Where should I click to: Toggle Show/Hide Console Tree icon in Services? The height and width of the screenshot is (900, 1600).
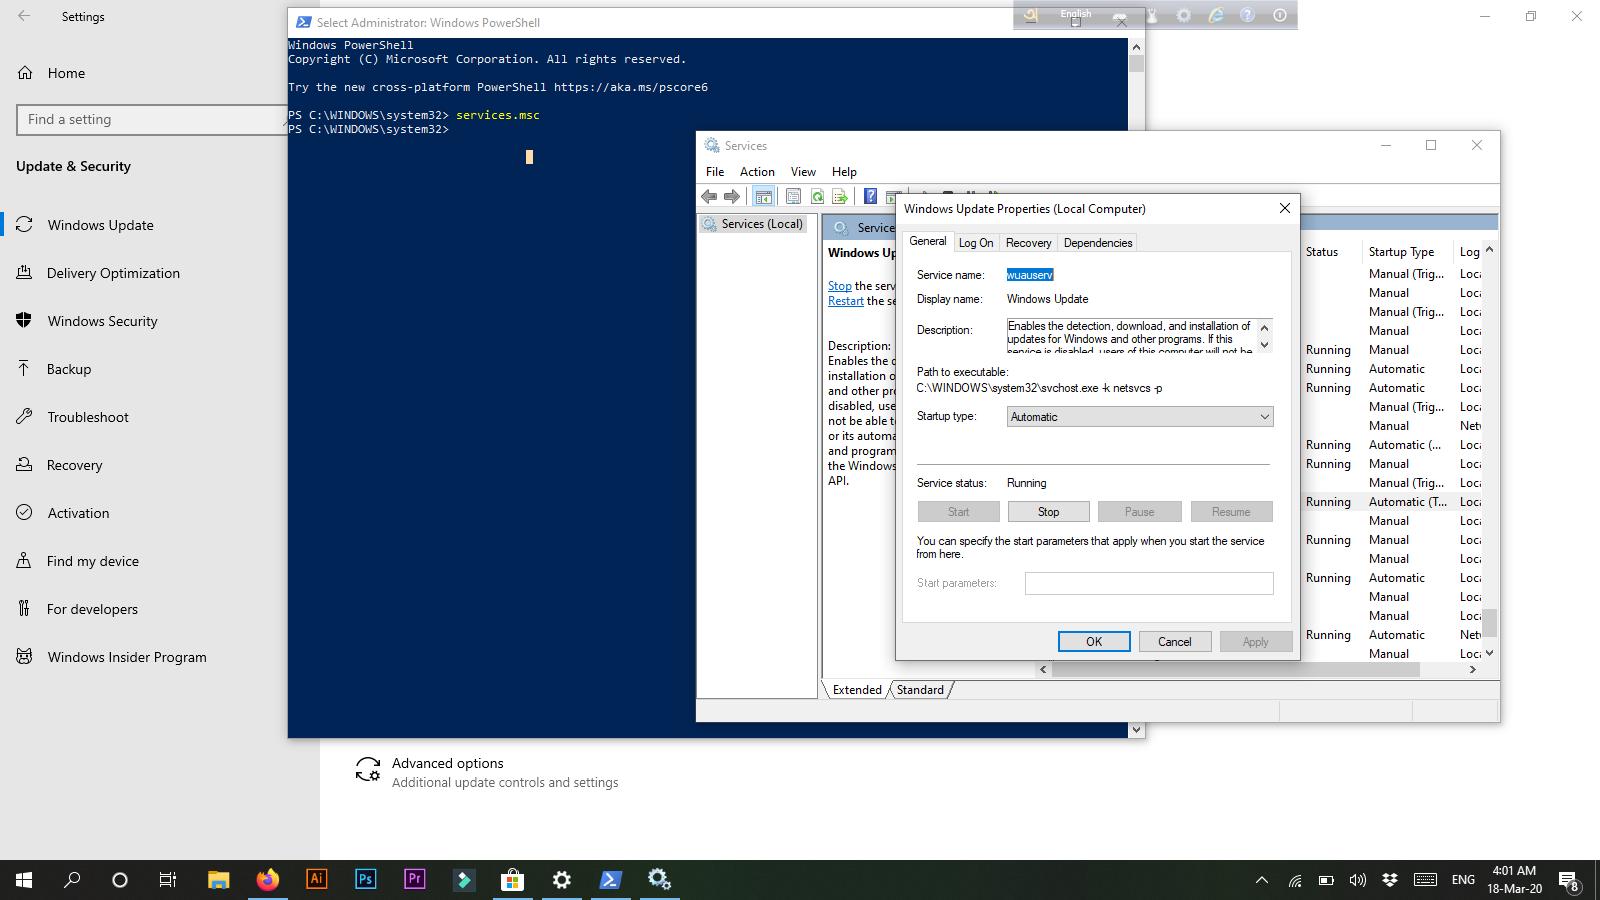(763, 196)
